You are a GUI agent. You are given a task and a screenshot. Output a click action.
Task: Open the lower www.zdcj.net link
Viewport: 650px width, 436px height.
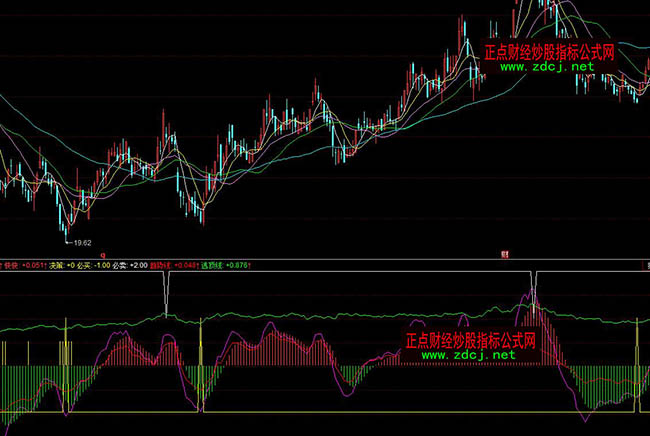[469, 355]
